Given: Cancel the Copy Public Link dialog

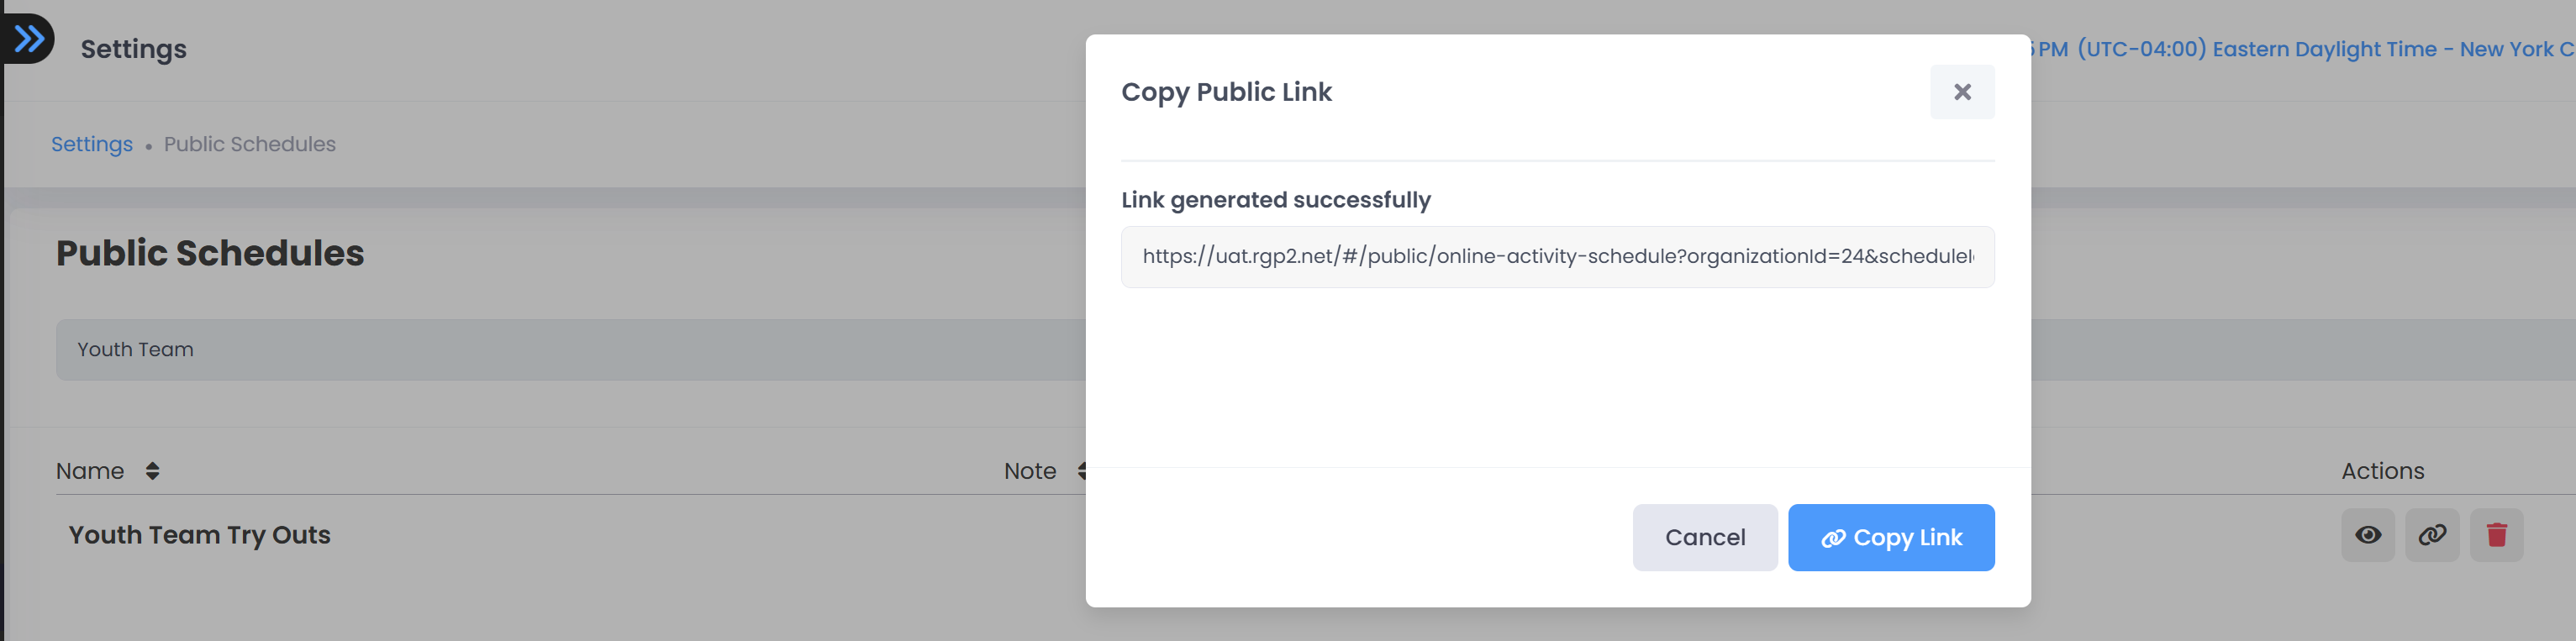Looking at the screenshot, I should click(x=1704, y=537).
